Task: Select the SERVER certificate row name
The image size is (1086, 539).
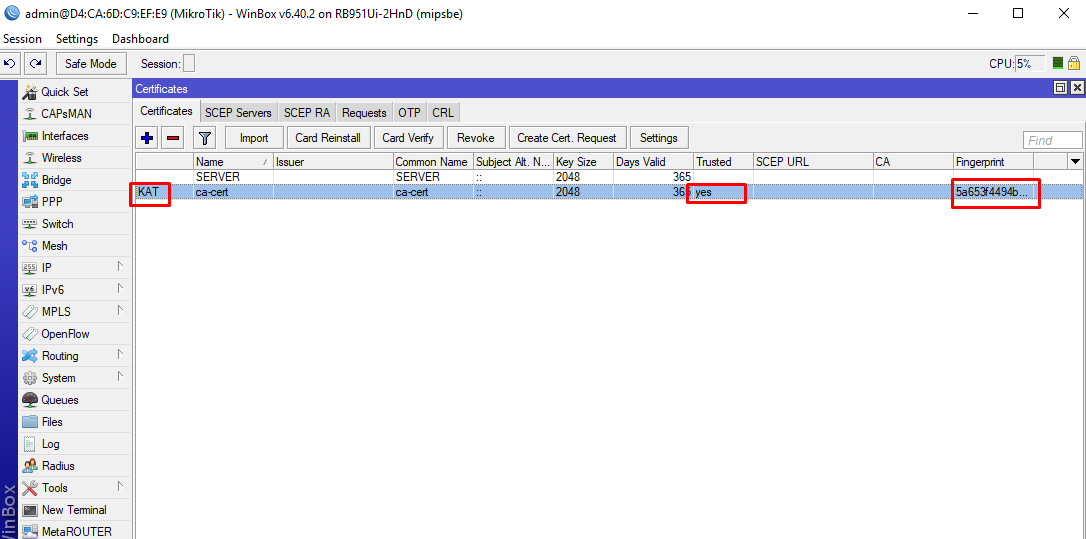Action: pos(217,177)
